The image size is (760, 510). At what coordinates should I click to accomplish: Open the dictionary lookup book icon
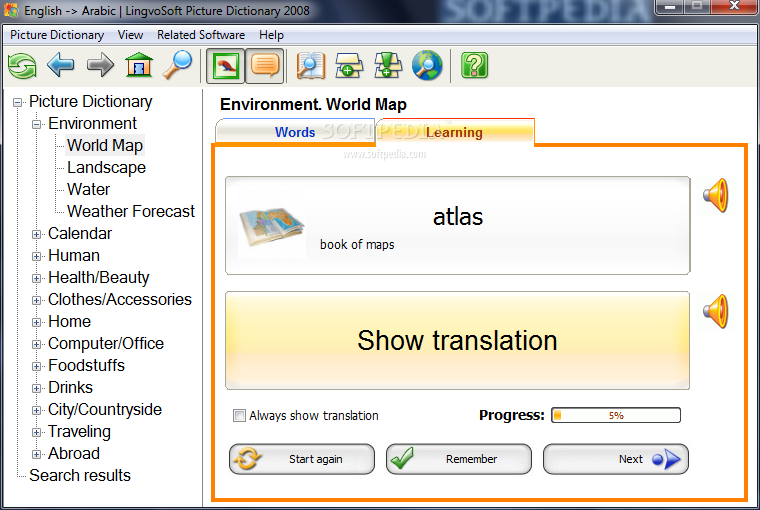(x=310, y=65)
